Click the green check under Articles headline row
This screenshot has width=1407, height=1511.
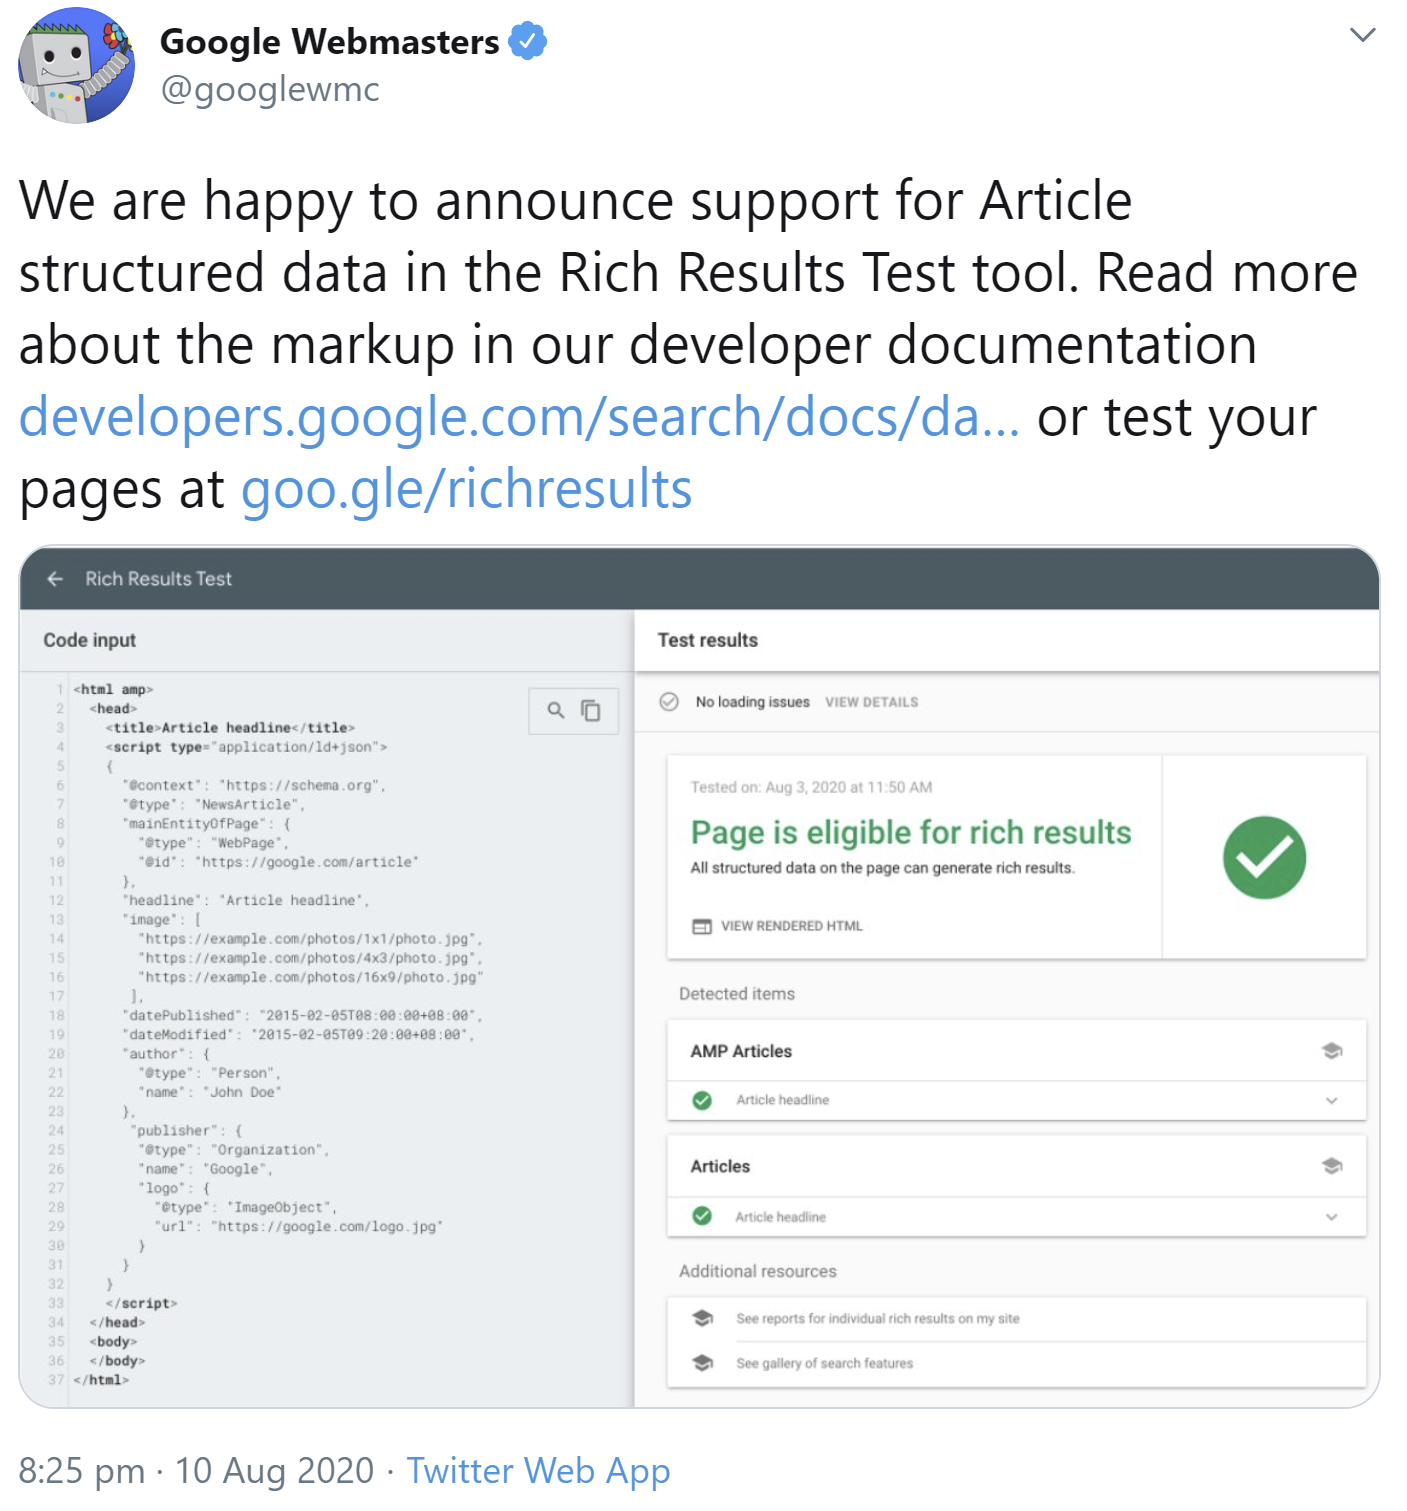[x=702, y=1217]
